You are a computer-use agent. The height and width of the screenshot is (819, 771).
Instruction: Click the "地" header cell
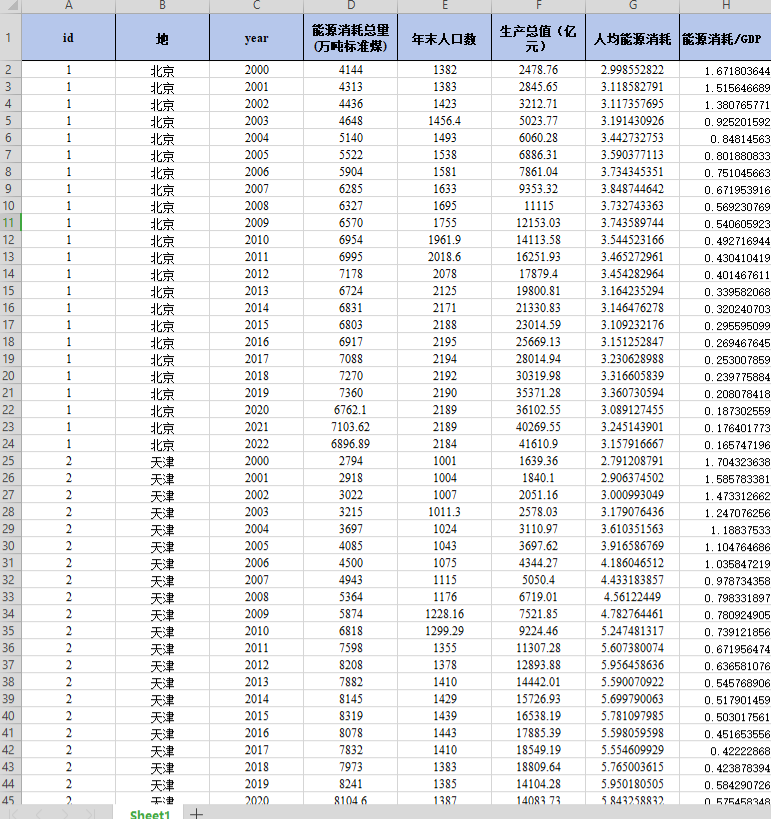pos(162,37)
